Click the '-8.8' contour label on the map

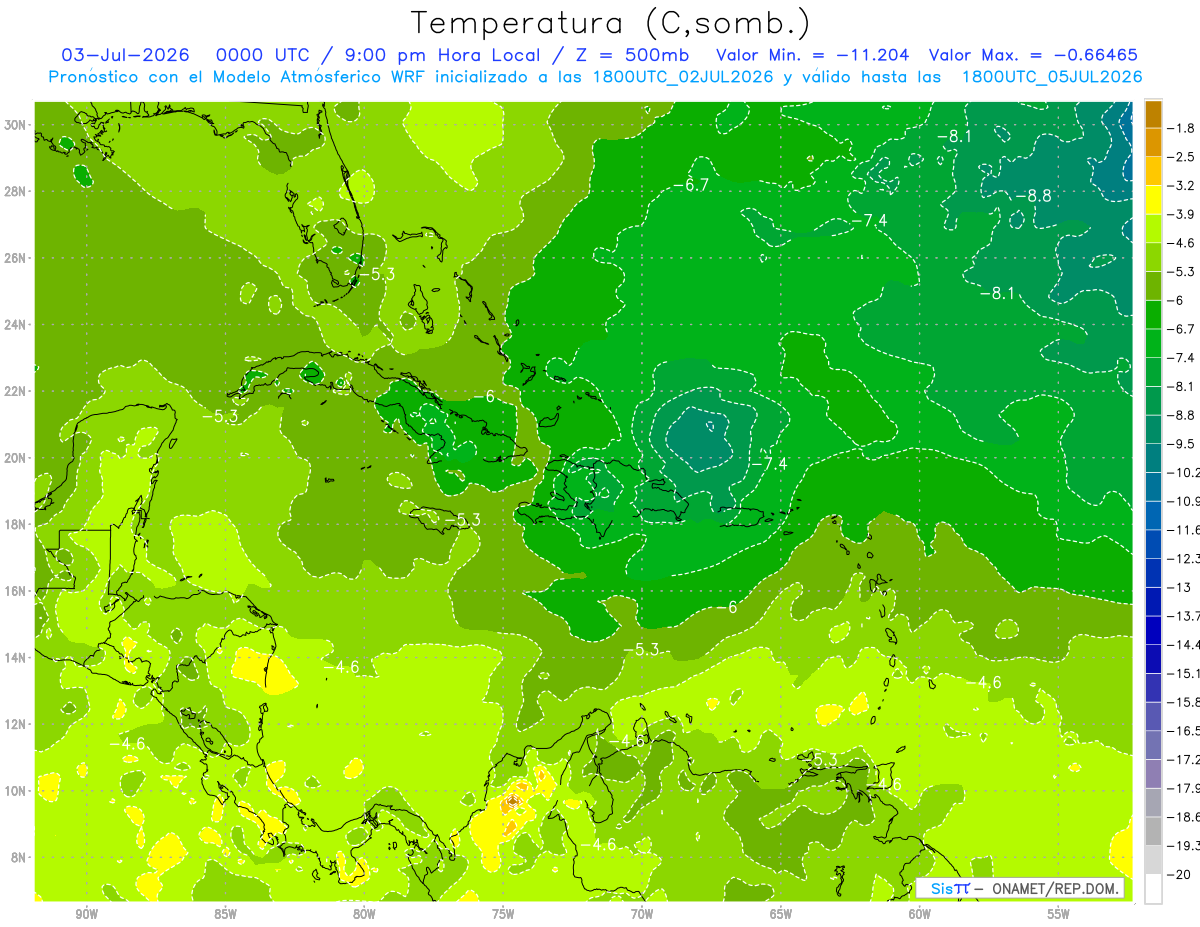[x=1033, y=196]
